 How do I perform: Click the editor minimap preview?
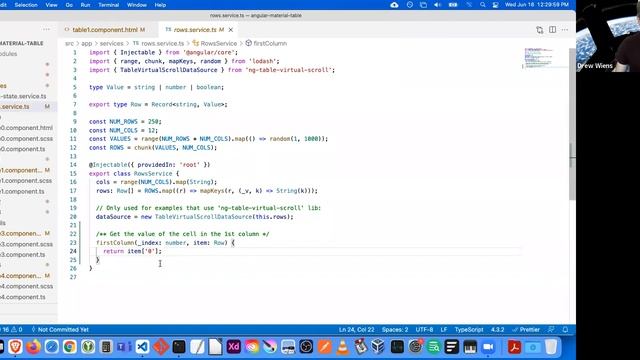point(538,58)
